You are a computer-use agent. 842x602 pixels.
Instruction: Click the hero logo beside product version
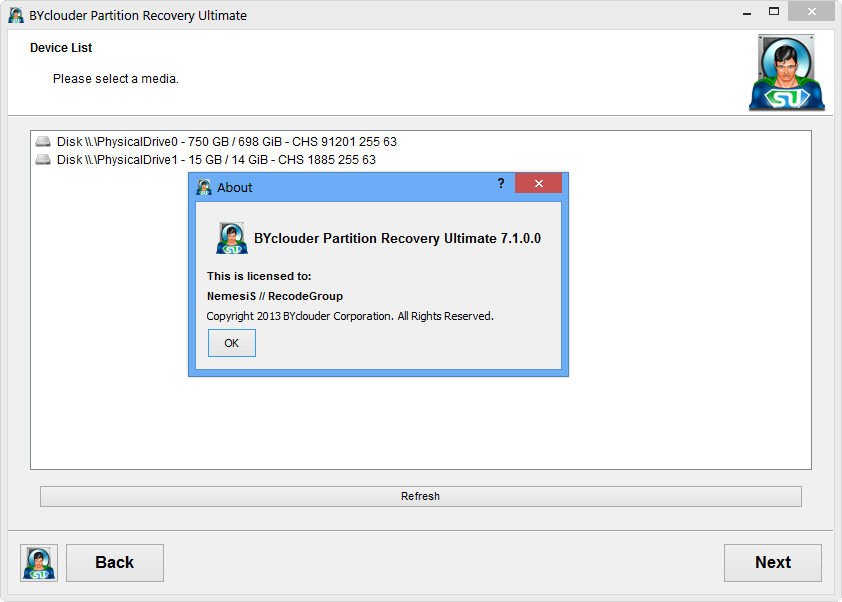pyautogui.click(x=232, y=238)
